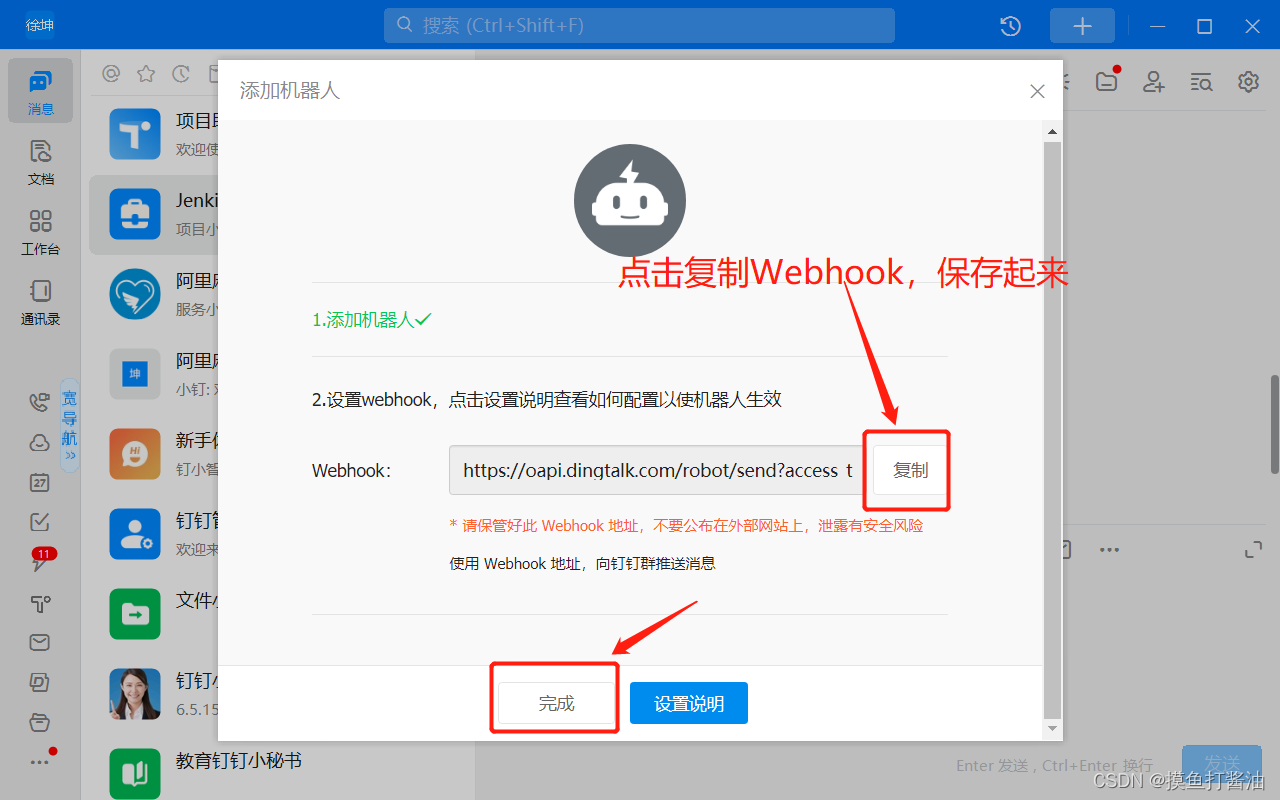Viewport: 1280px width, 800px height.
Task: Click the robot avatar in dialog
Action: [x=629, y=199]
